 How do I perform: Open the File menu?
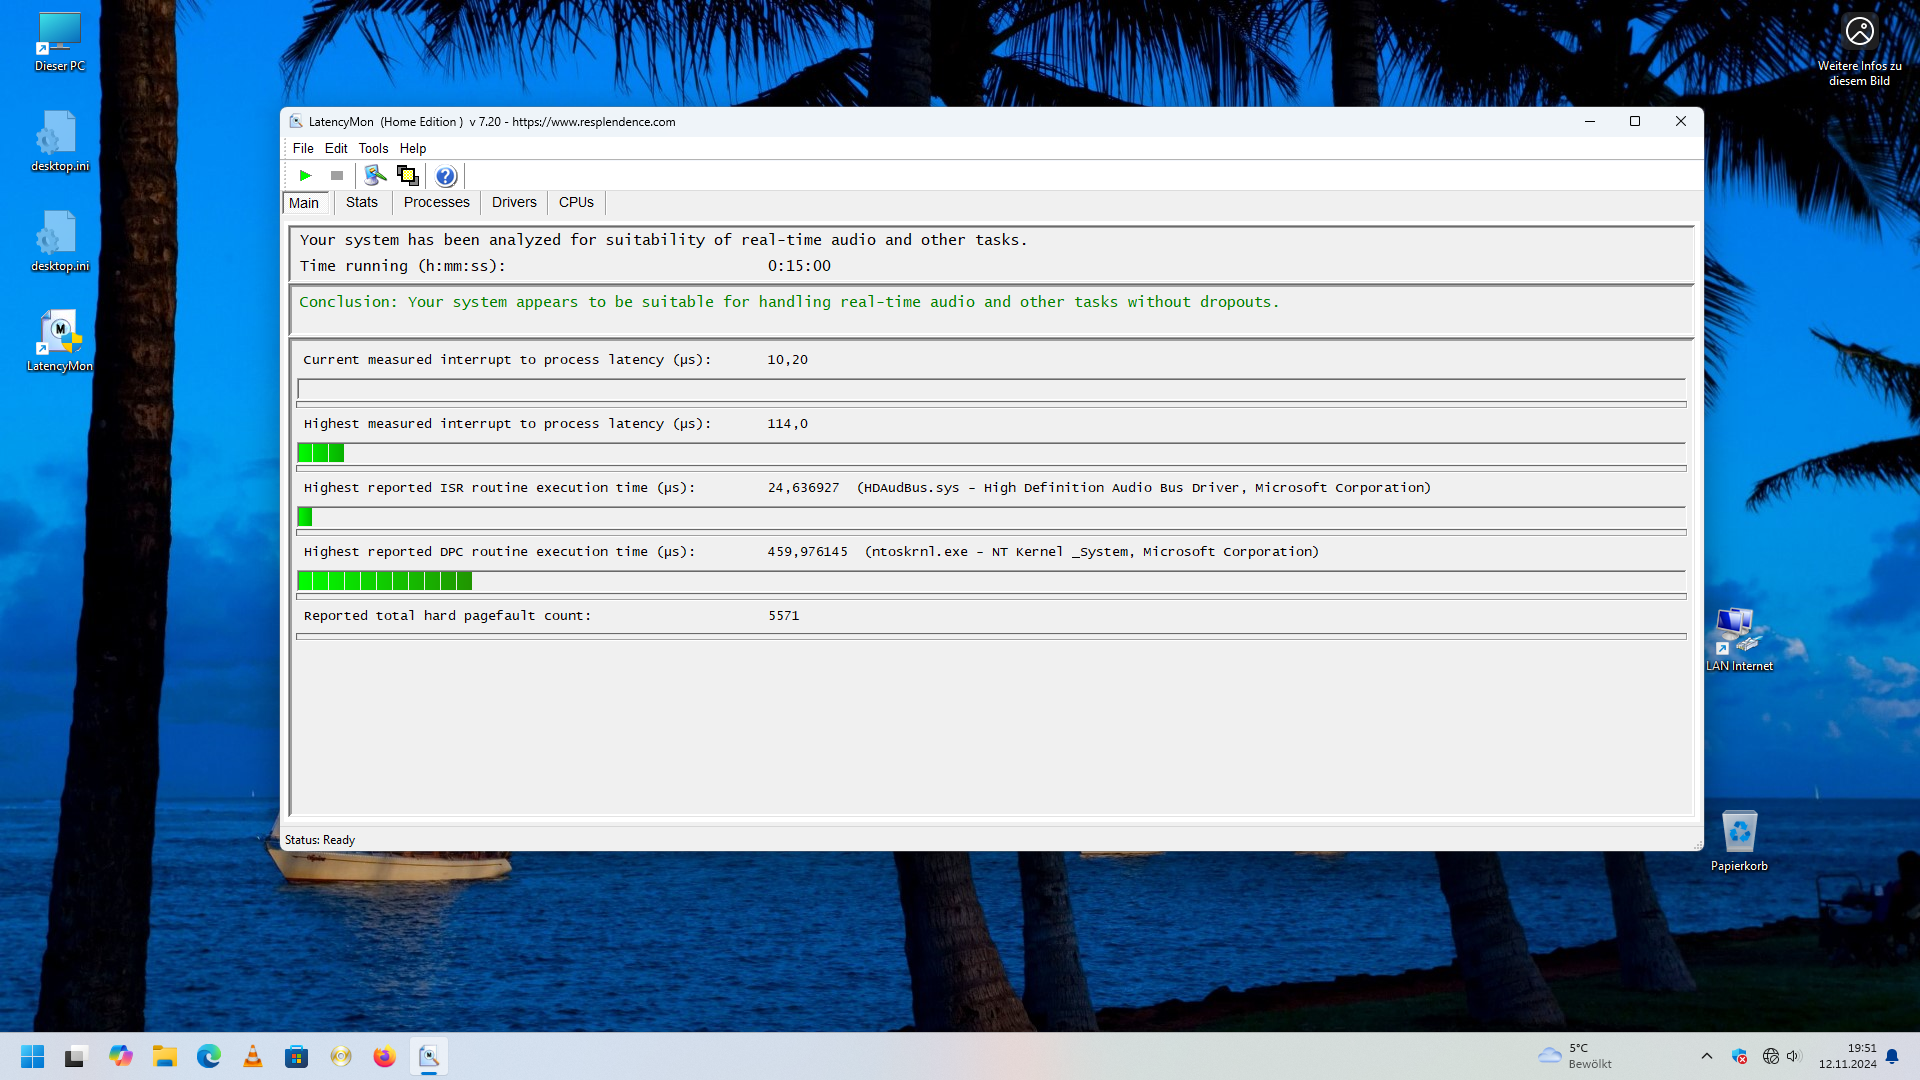tap(303, 148)
